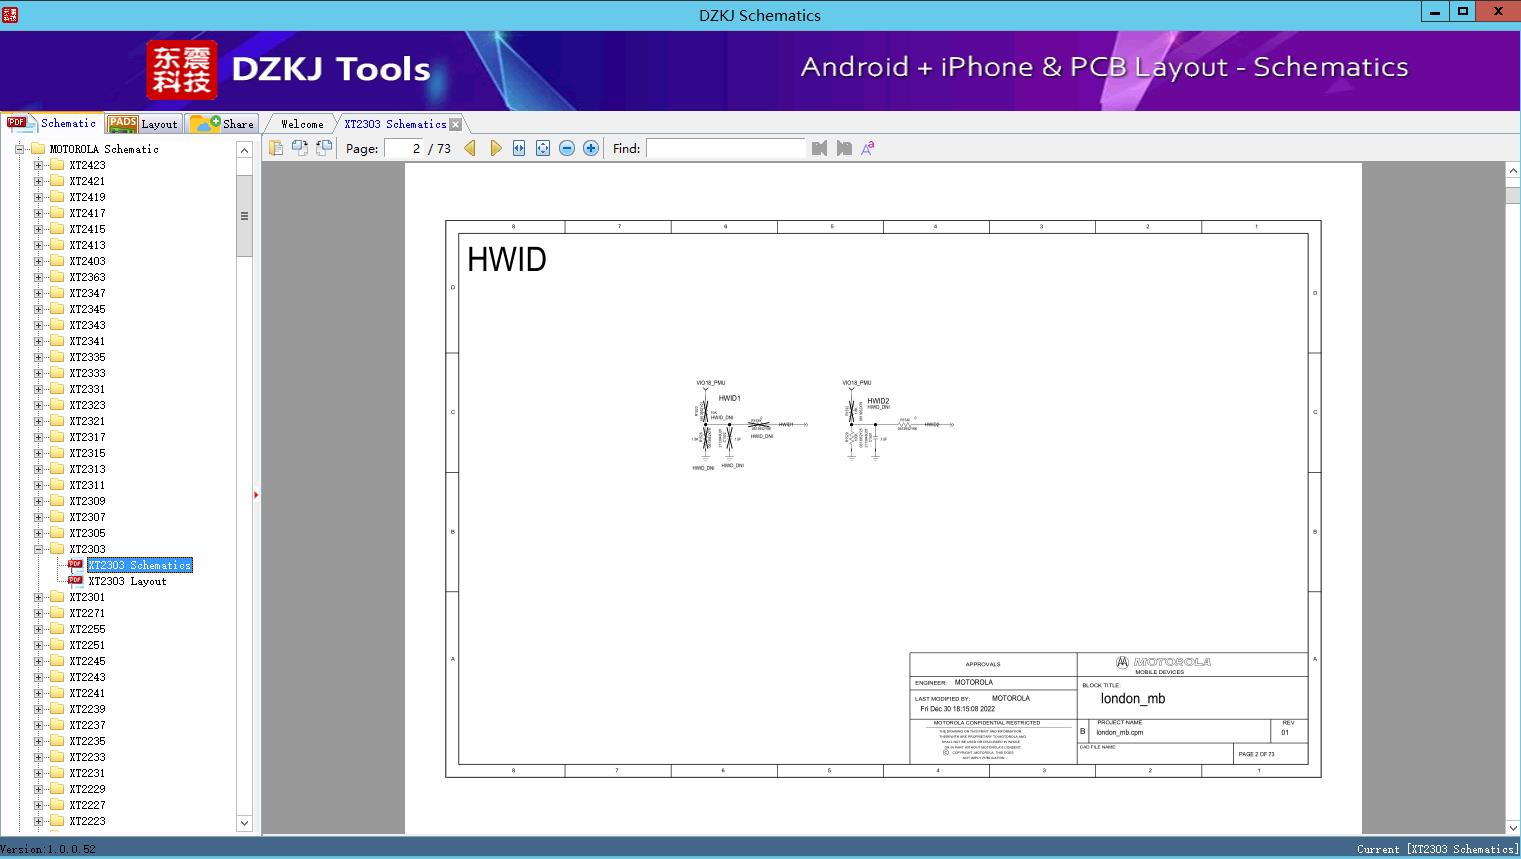Expand the XT2345 folder
This screenshot has width=1521, height=859.
(x=38, y=309)
